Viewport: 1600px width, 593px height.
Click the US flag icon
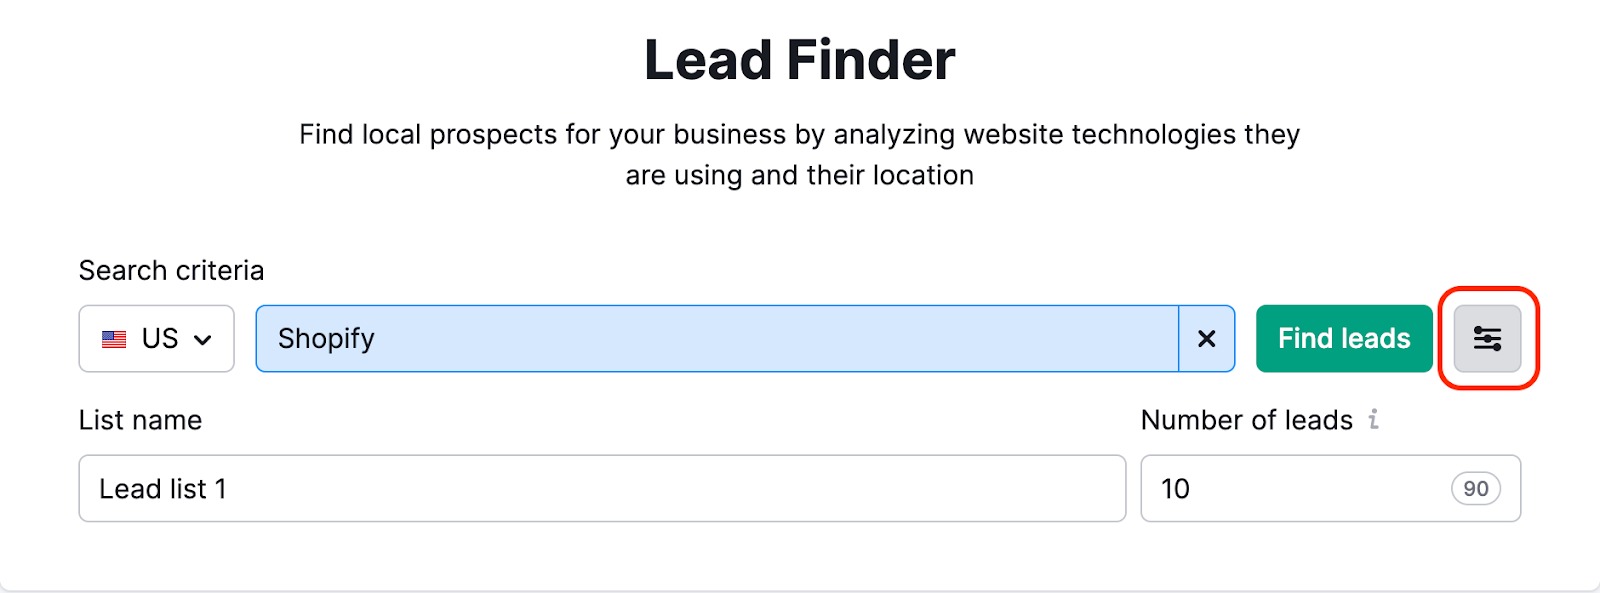[114, 339]
